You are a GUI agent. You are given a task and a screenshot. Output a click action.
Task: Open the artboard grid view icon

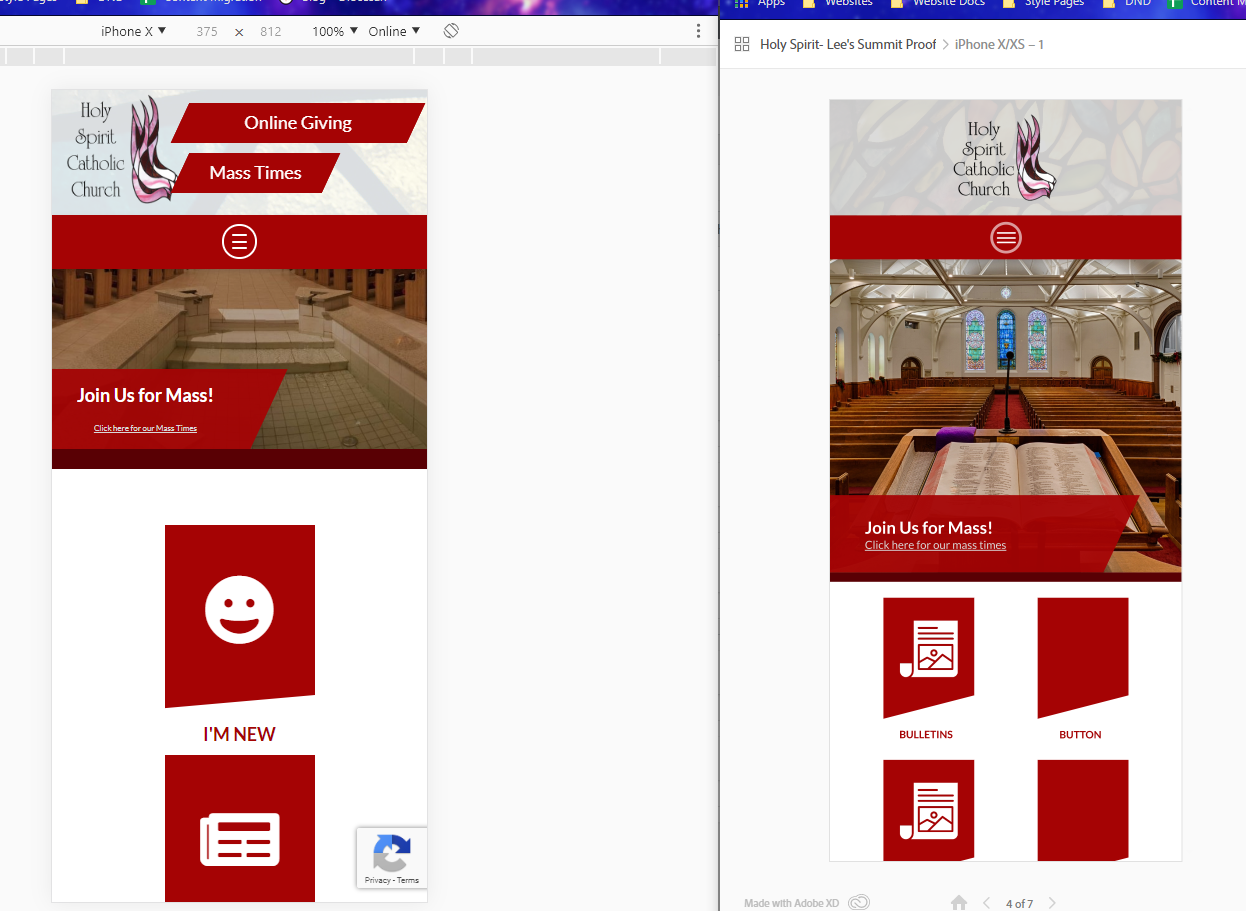coord(741,44)
